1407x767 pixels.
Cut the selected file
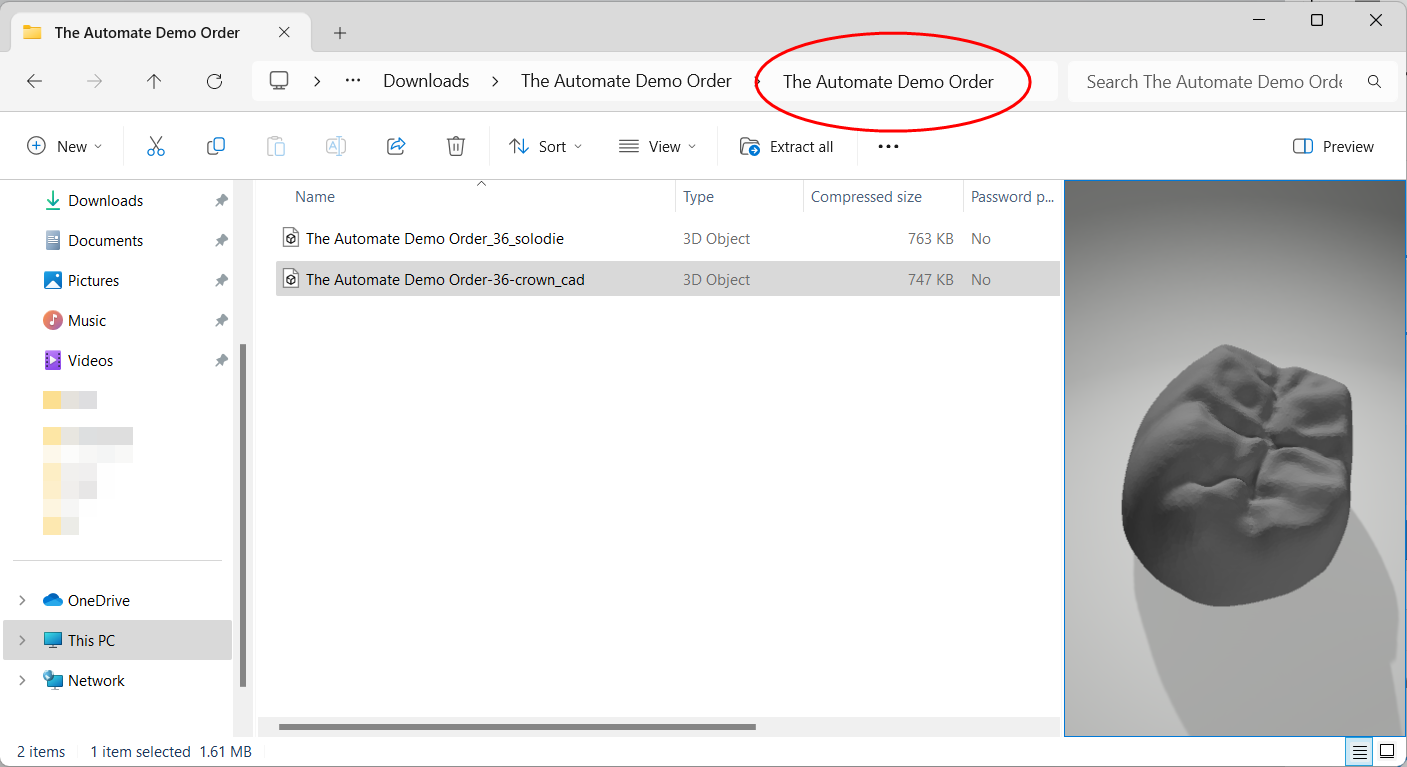pos(155,146)
